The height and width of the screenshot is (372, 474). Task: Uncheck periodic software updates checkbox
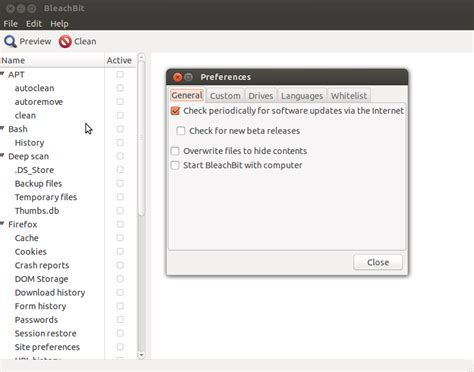click(175, 111)
